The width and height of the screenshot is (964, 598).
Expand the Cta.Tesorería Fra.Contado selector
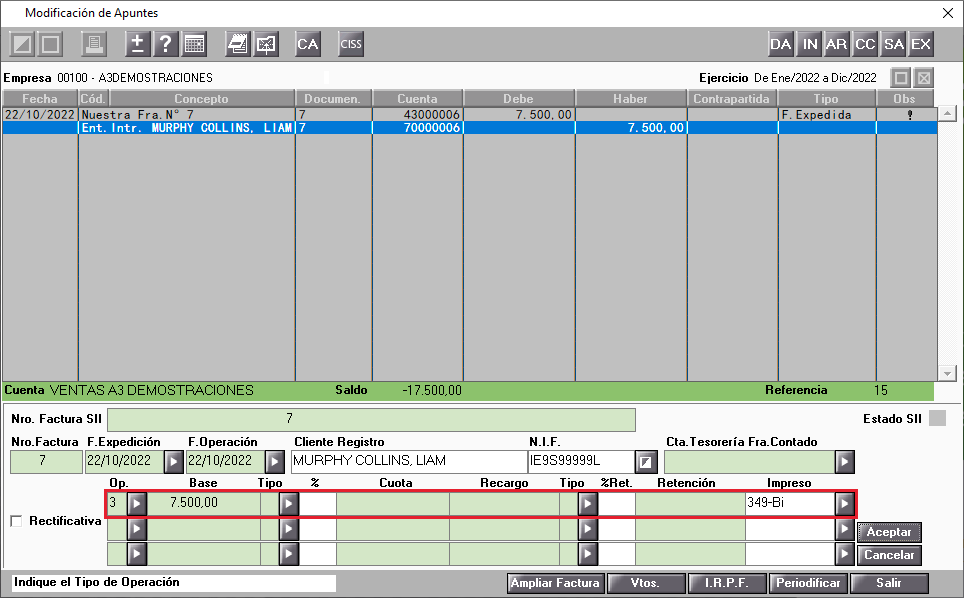tap(845, 462)
